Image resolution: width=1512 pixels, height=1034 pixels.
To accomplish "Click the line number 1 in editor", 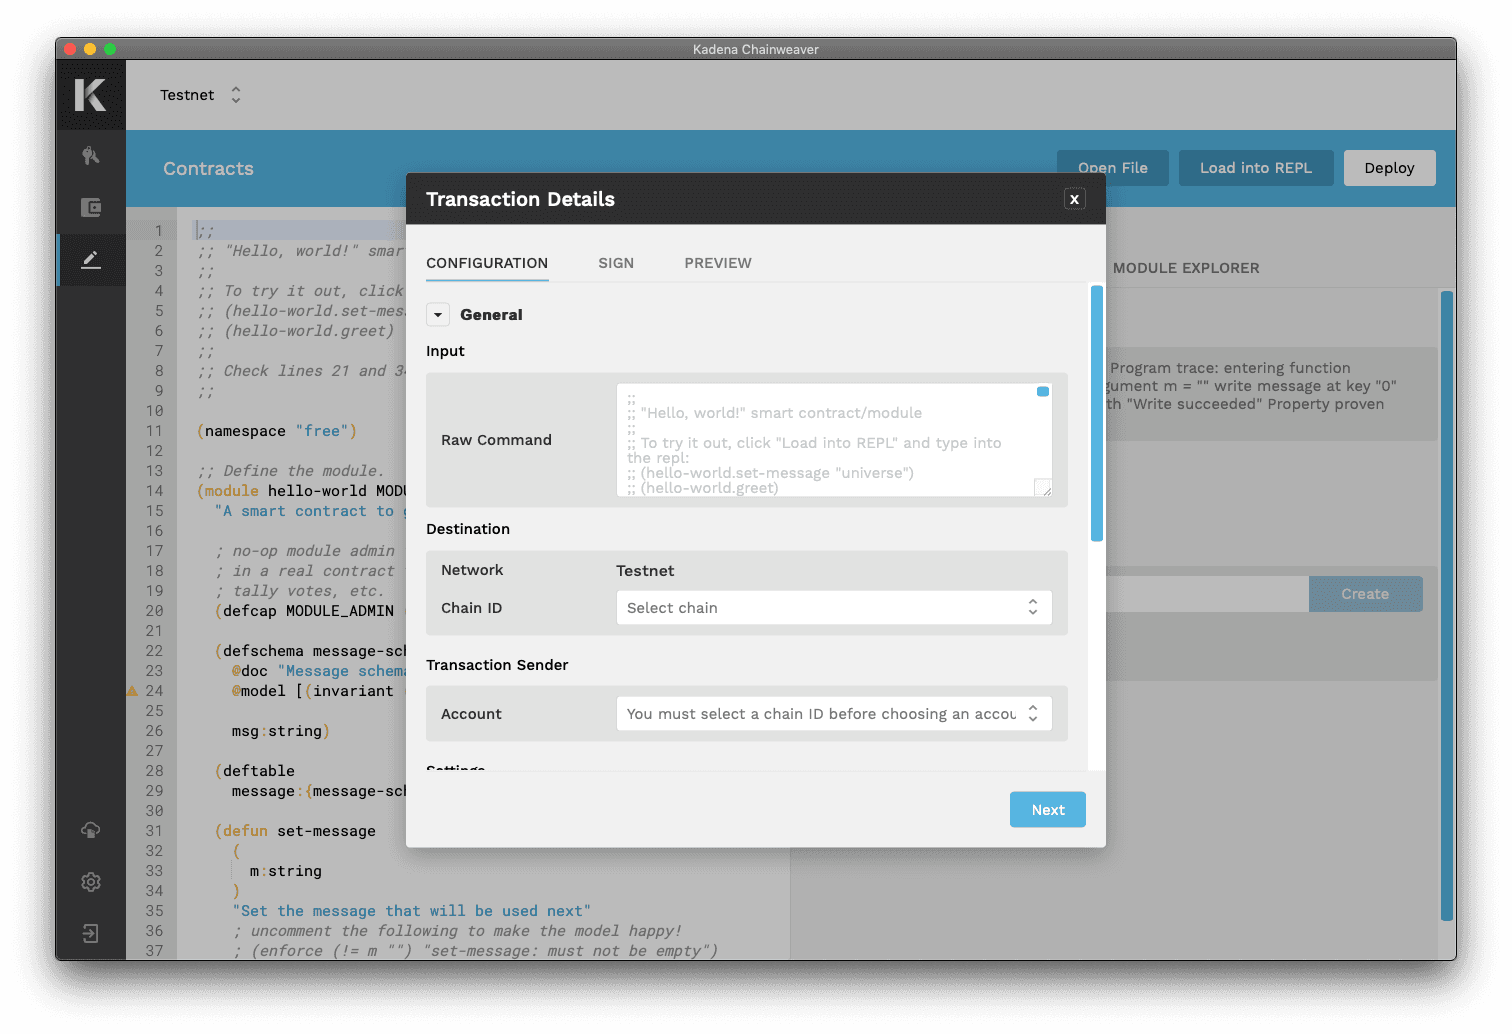I will pyautogui.click(x=158, y=231).
